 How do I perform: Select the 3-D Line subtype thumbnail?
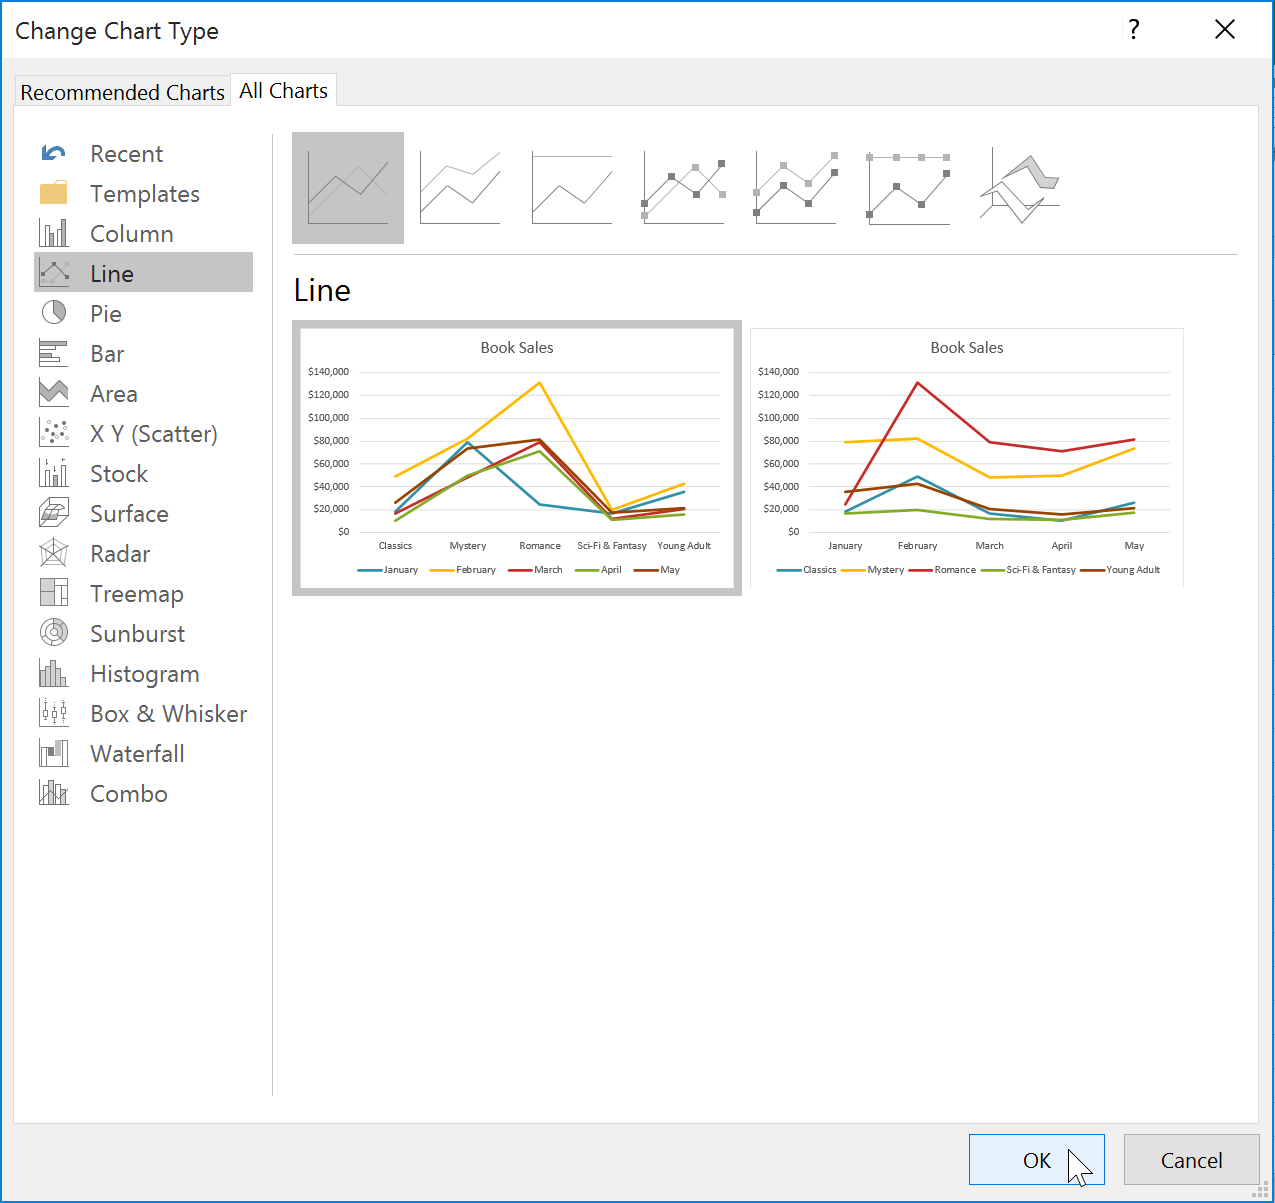click(x=1018, y=186)
